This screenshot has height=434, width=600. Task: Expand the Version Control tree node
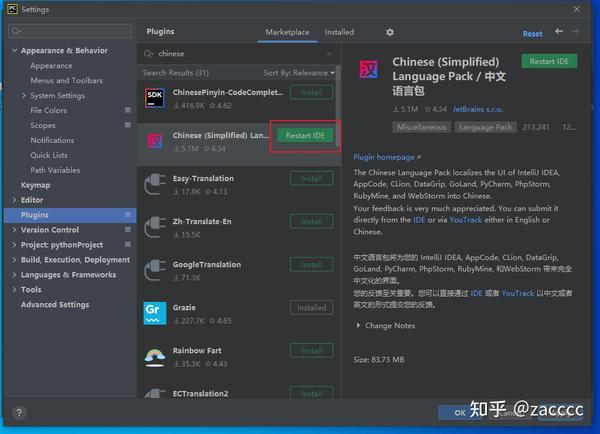point(14,230)
